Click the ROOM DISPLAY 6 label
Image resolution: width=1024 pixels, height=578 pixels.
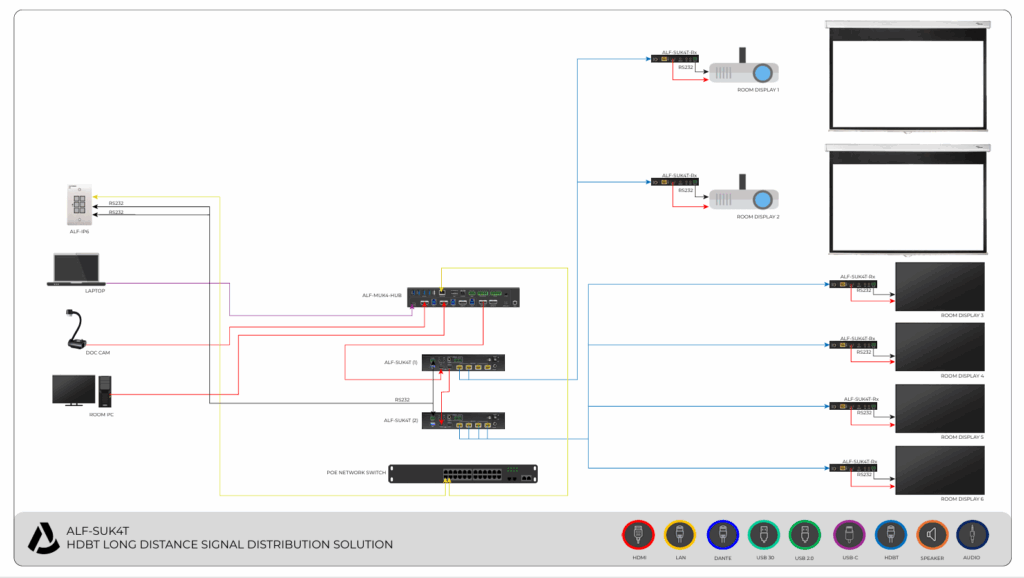coord(962,499)
